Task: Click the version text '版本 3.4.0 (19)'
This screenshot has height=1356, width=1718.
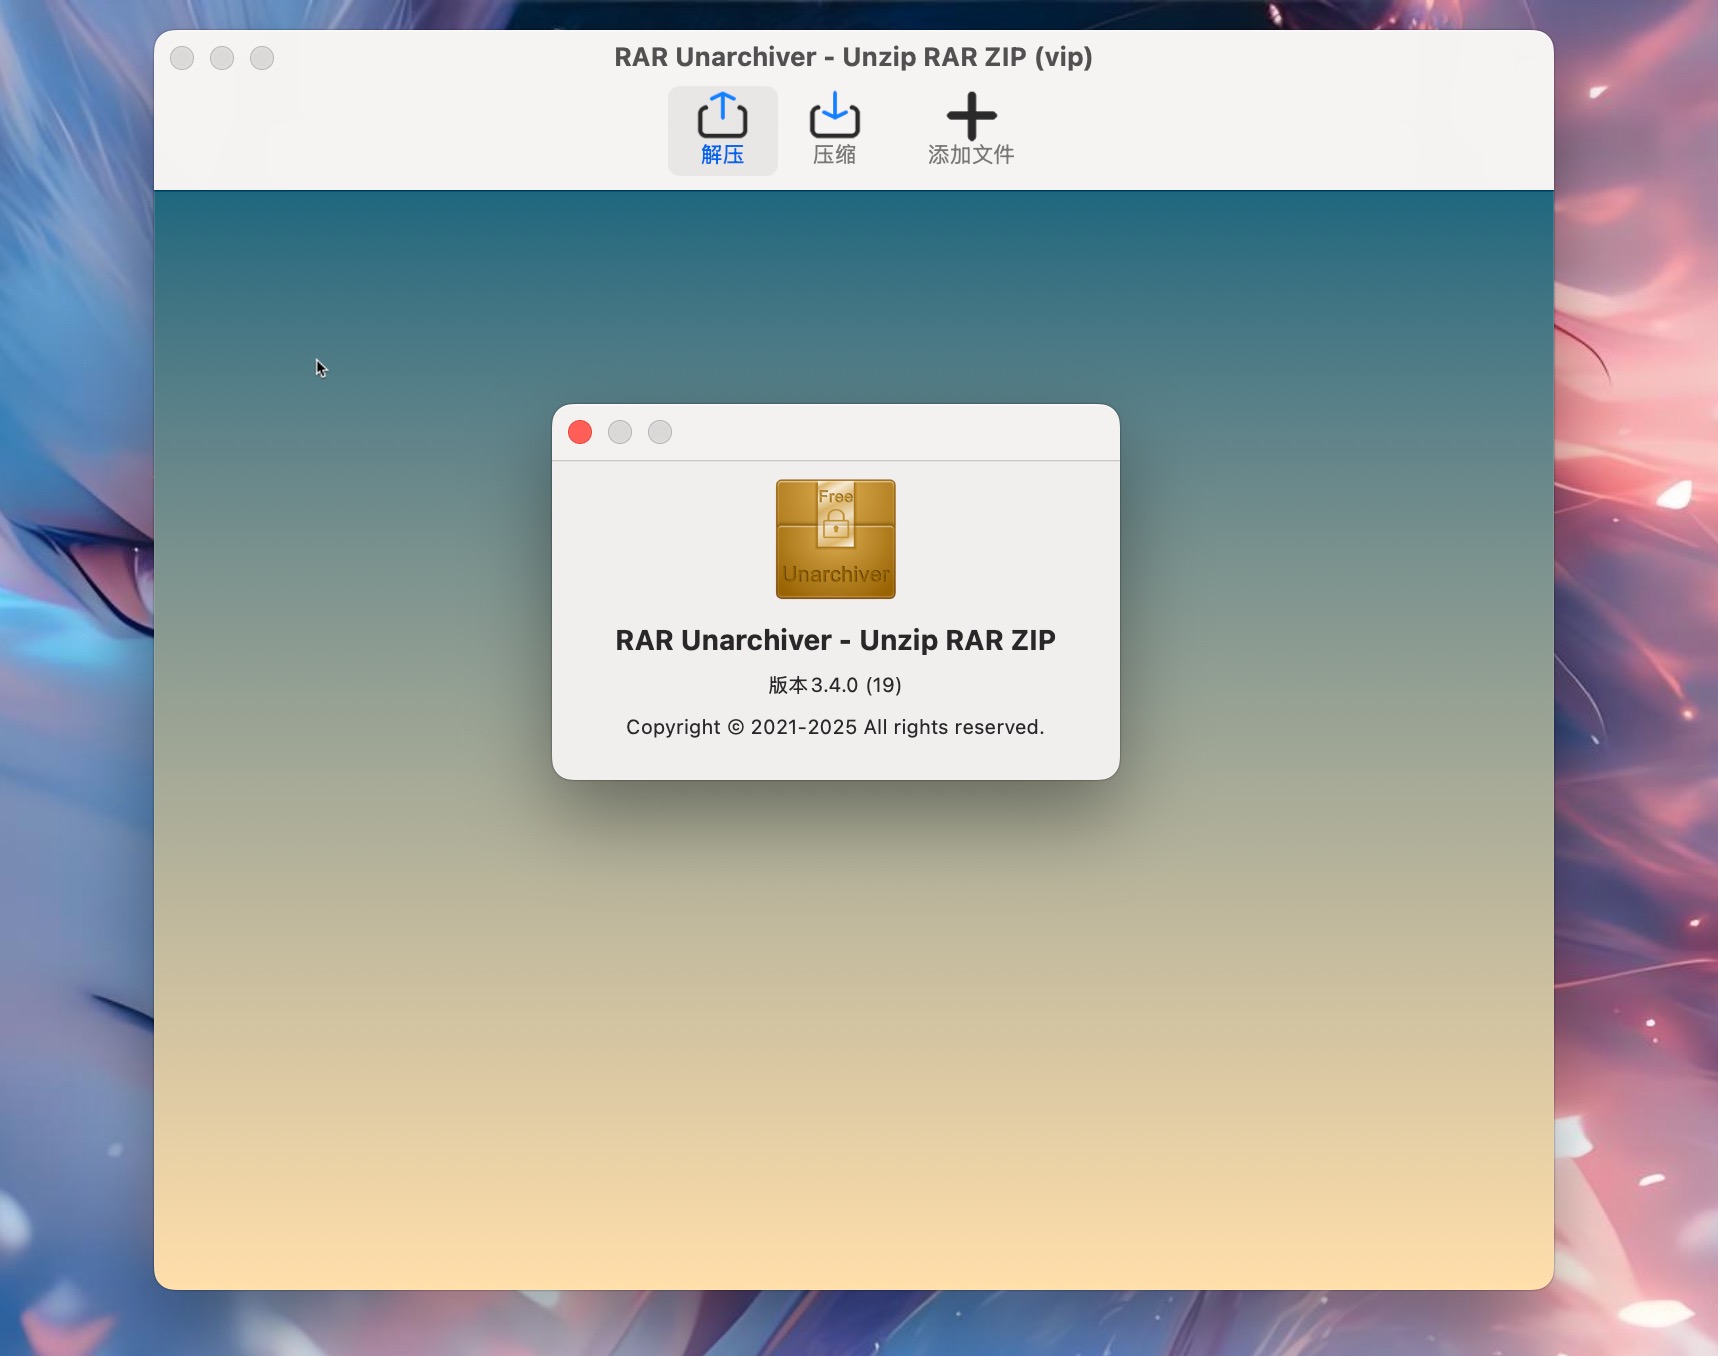Action: (835, 685)
